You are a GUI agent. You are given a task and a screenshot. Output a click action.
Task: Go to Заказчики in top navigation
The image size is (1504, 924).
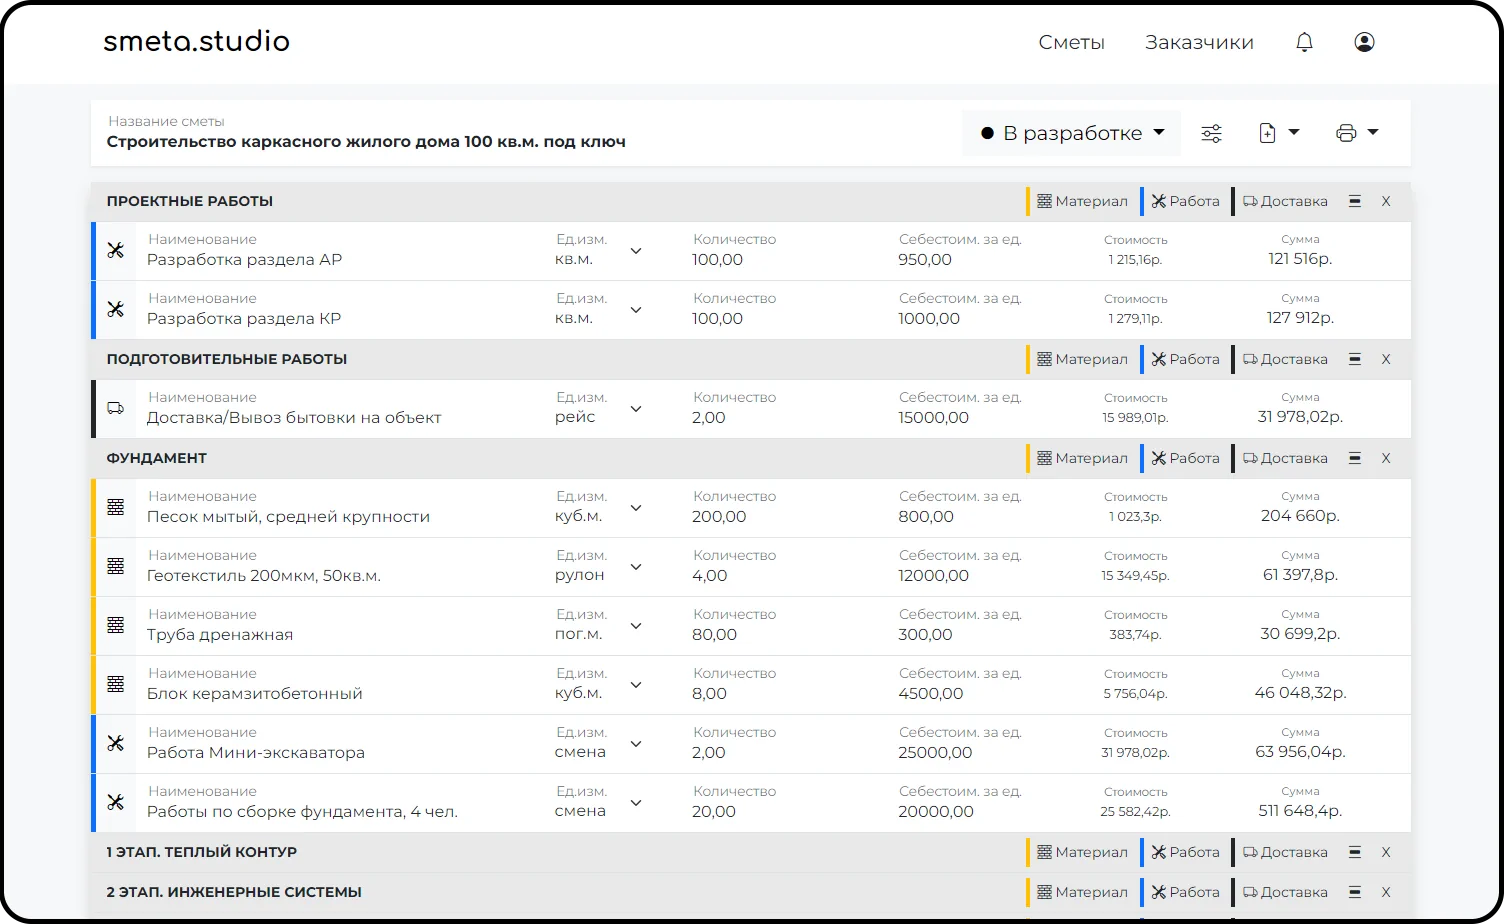click(1199, 42)
